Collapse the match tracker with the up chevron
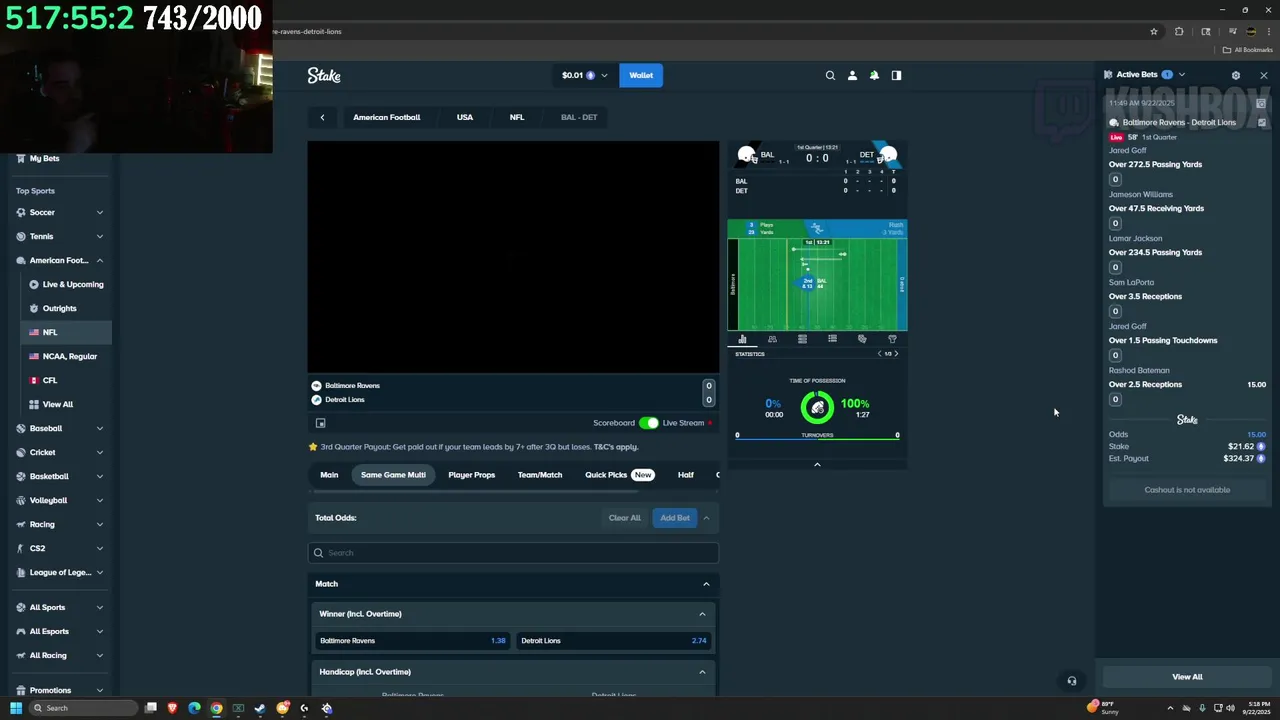Viewport: 1280px width, 720px height. 817,464
